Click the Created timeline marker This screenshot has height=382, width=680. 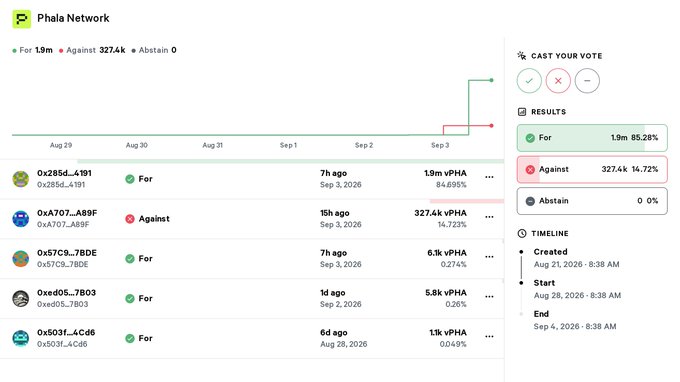tap(521, 252)
